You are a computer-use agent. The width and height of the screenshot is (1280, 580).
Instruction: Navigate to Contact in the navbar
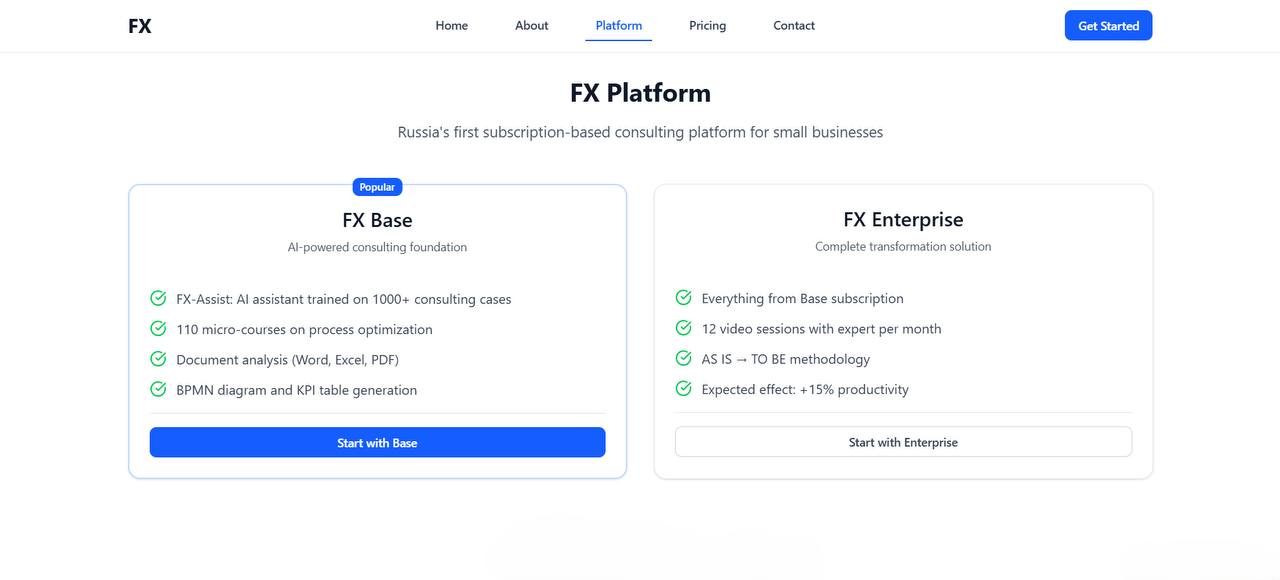pyautogui.click(x=794, y=26)
